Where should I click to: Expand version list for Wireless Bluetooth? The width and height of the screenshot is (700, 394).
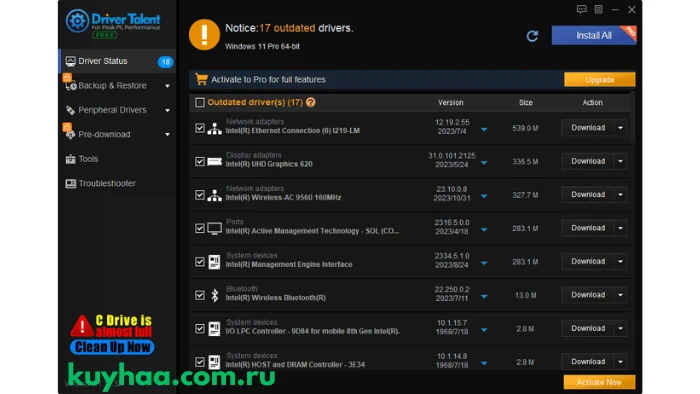pos(484,297)
